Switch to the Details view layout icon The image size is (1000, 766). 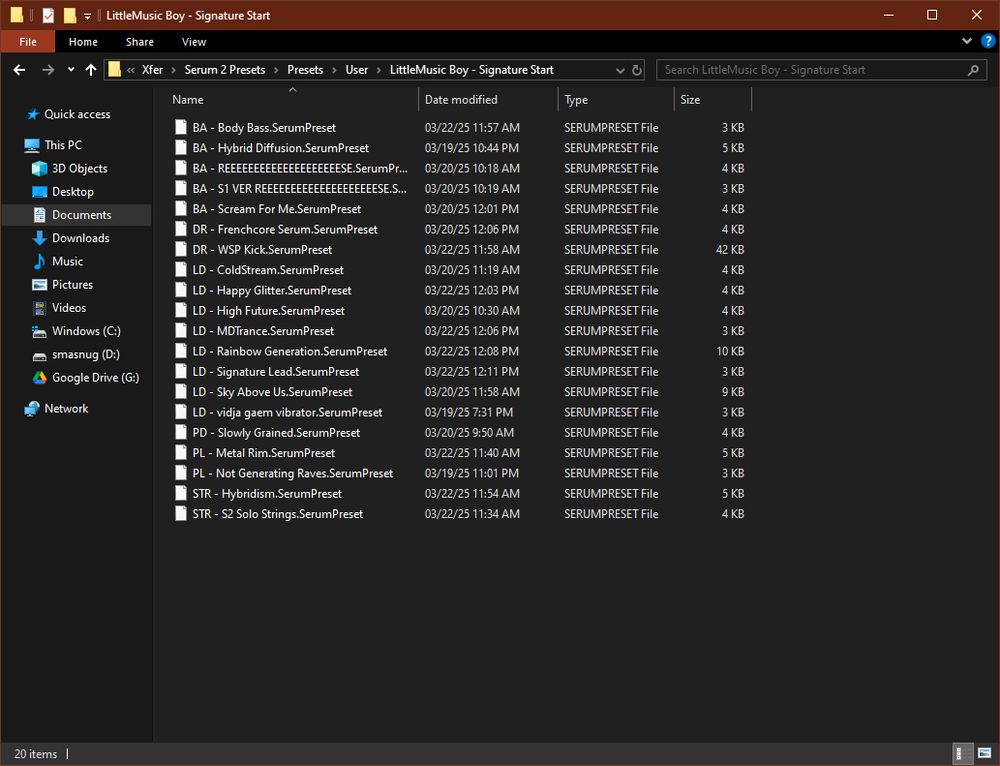click(962, 754)
